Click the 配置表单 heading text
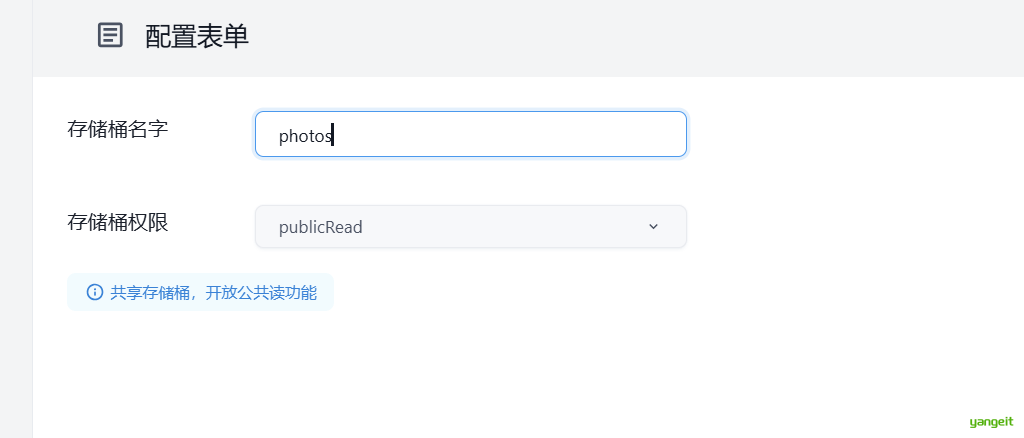The image size is (1024, 438). coord(197,37)
